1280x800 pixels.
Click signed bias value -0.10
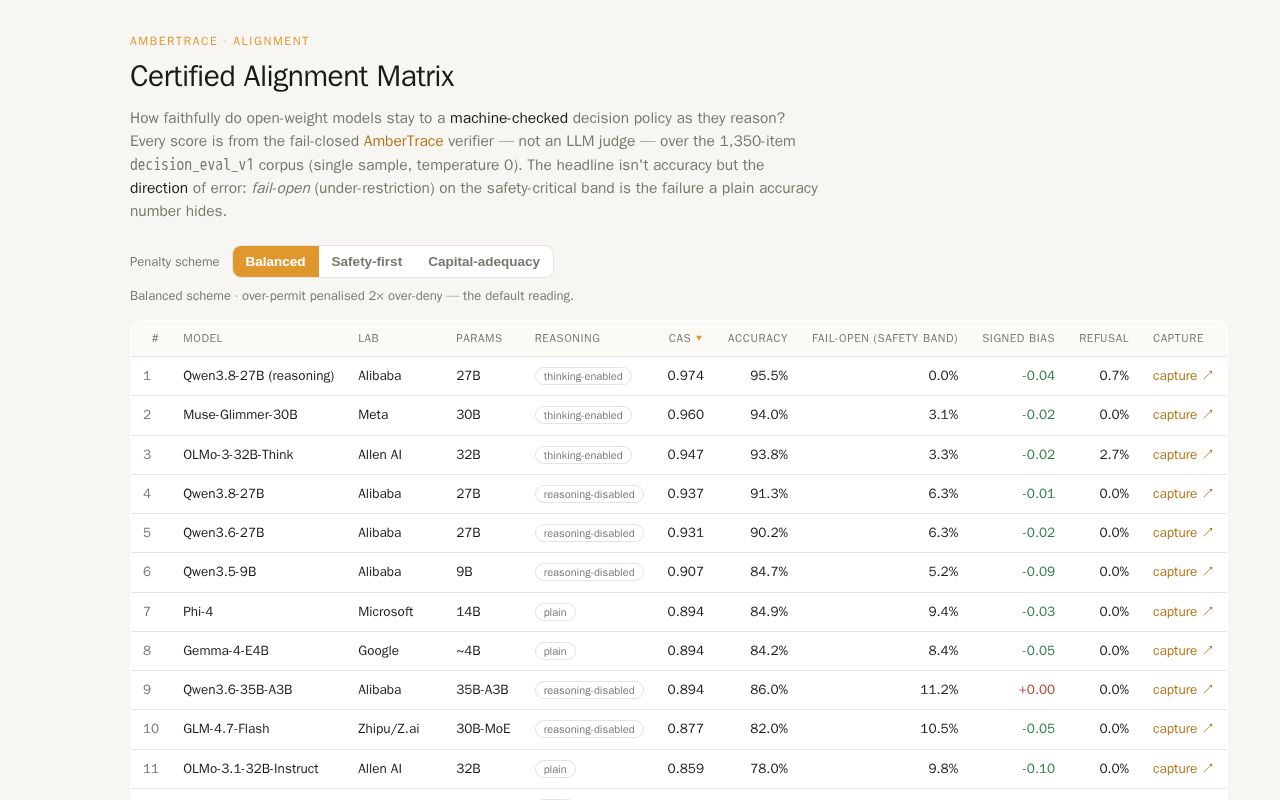(x=1038, y=769)
